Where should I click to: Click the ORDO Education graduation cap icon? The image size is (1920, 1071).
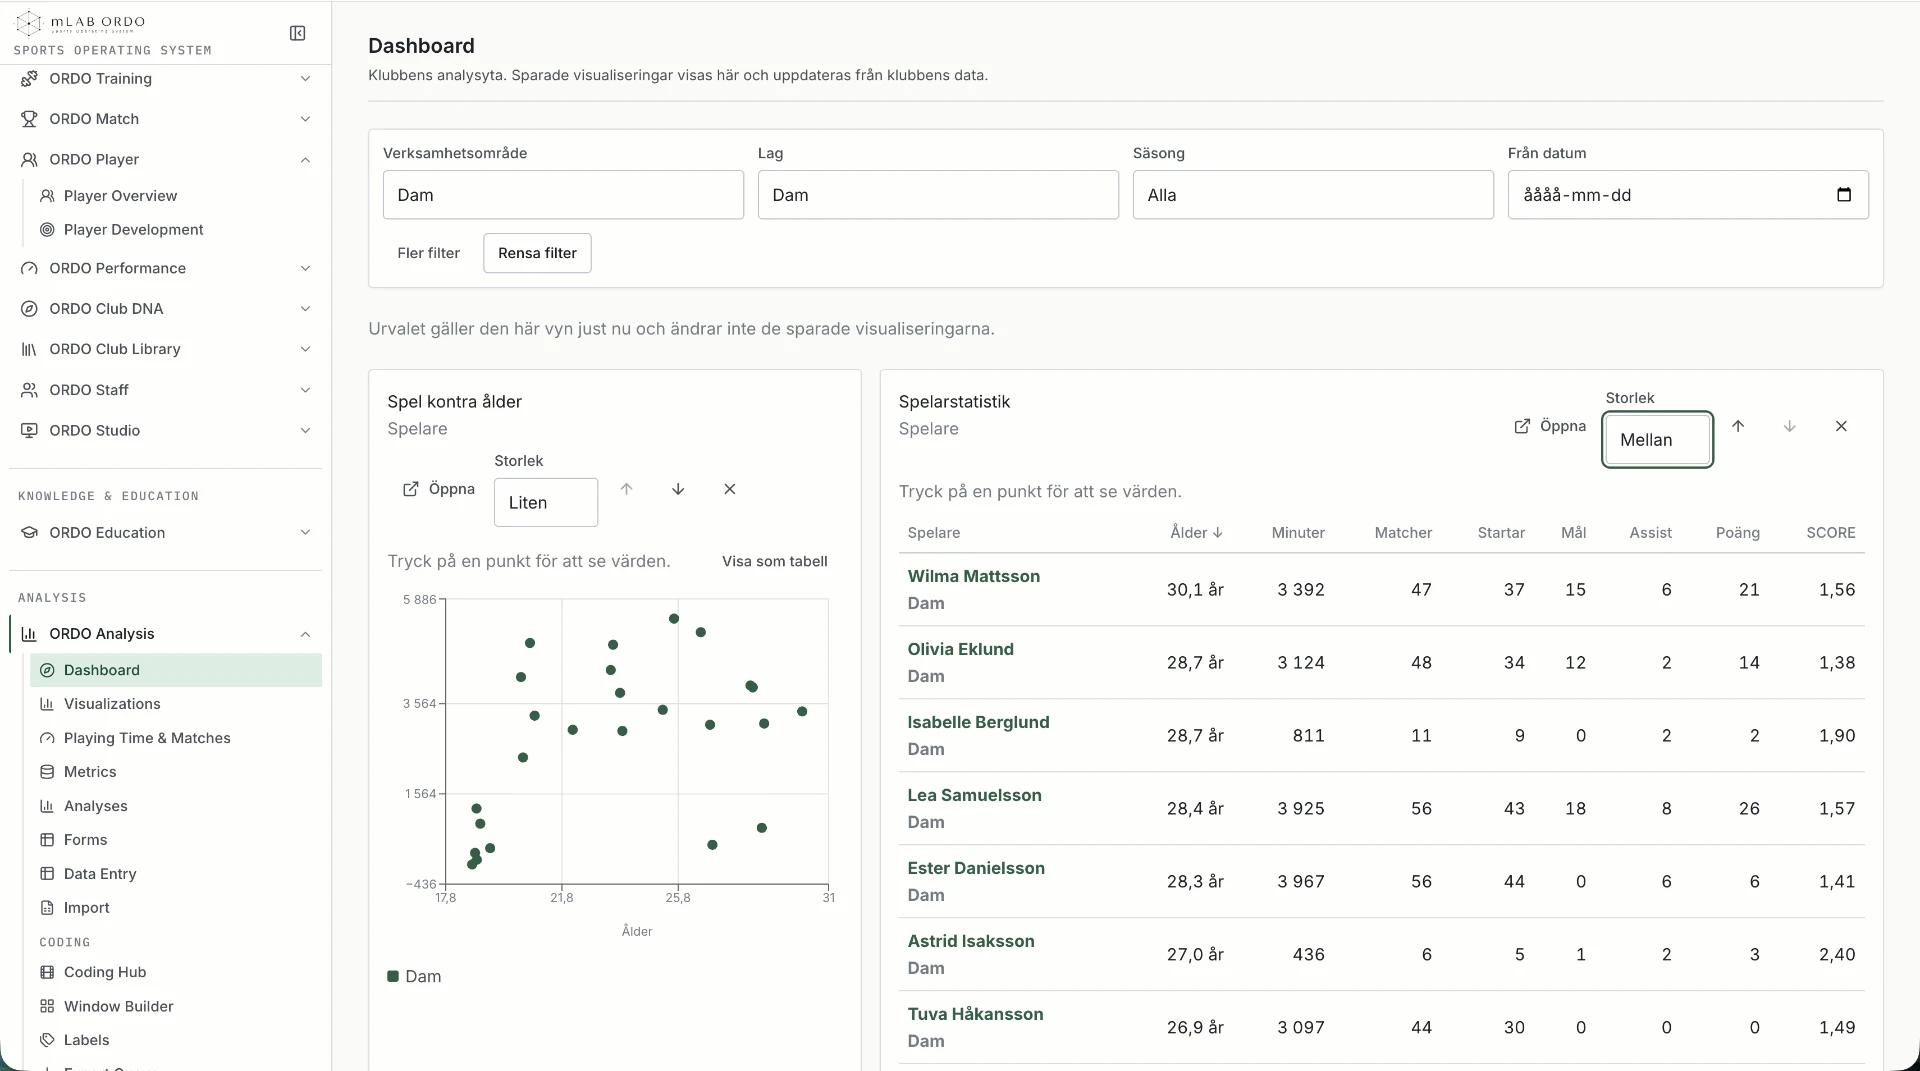[x=29, y=532]
